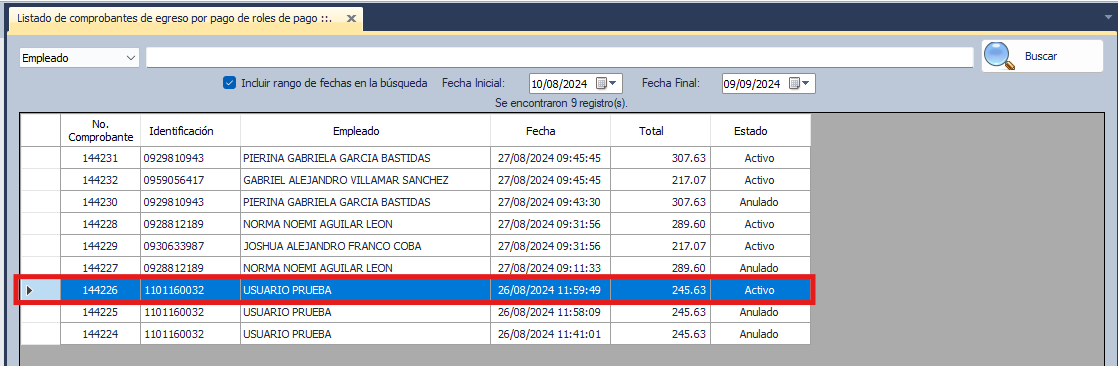Click Estado Activo in row 144229
Screen dimensions: 1118x366
click(x=759, y=246)
